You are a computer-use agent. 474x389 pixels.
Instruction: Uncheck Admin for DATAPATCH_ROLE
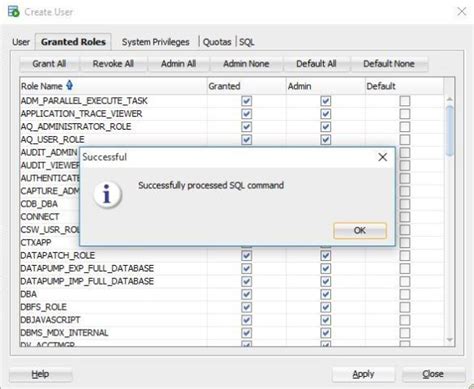326,256
